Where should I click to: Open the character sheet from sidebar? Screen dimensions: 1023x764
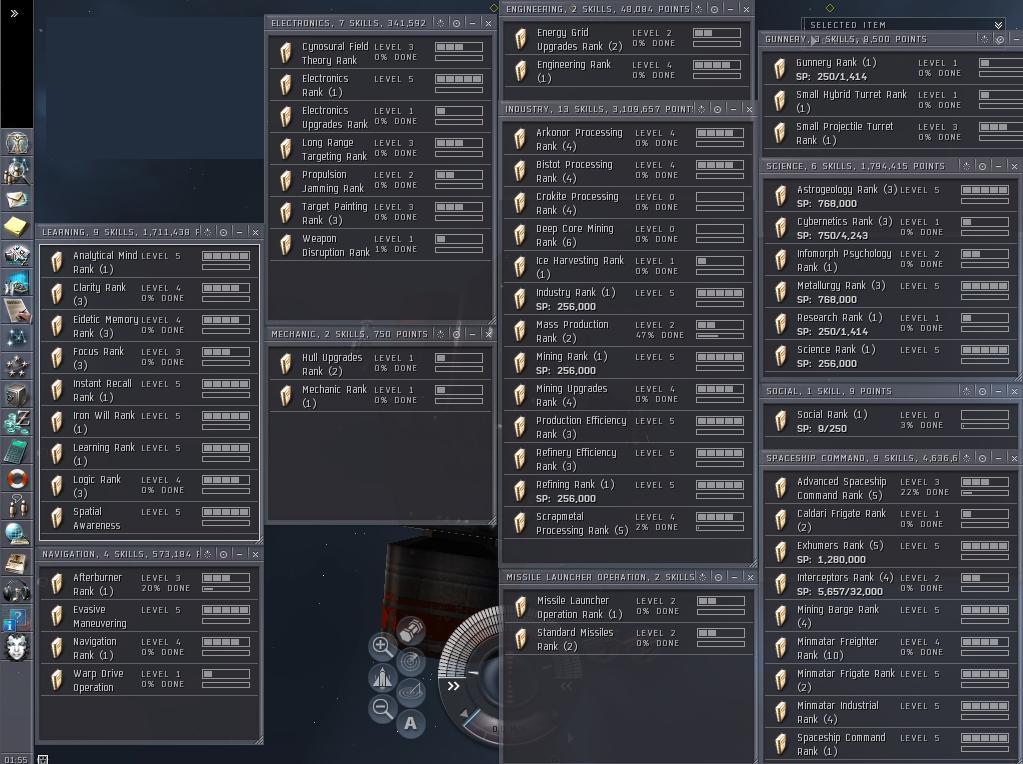tap(16, 142)
